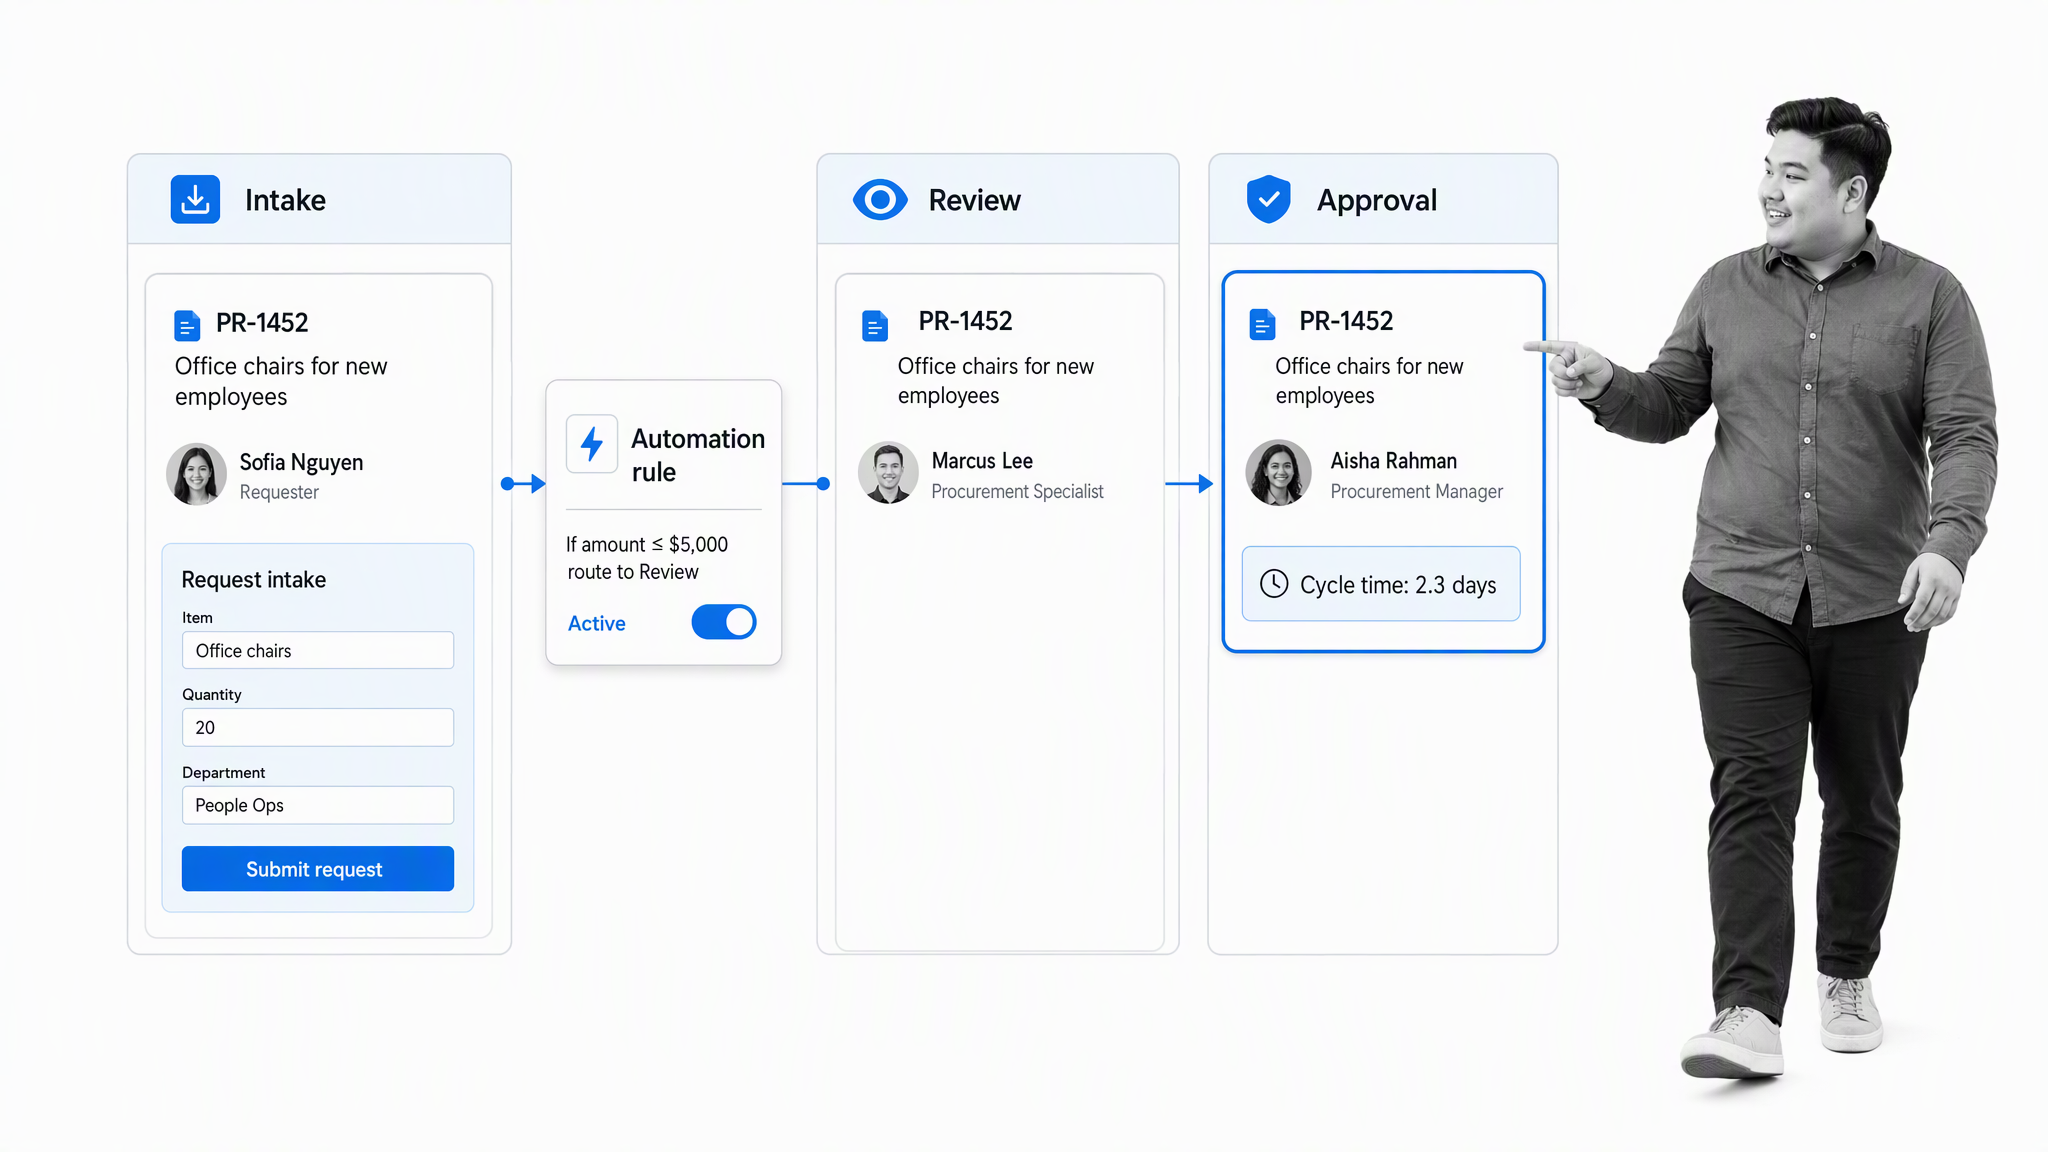Screen dimensions: 2048x1152
Task: Click the Automation rule heading
Action: pyautogui.click(x=698, y=455)
